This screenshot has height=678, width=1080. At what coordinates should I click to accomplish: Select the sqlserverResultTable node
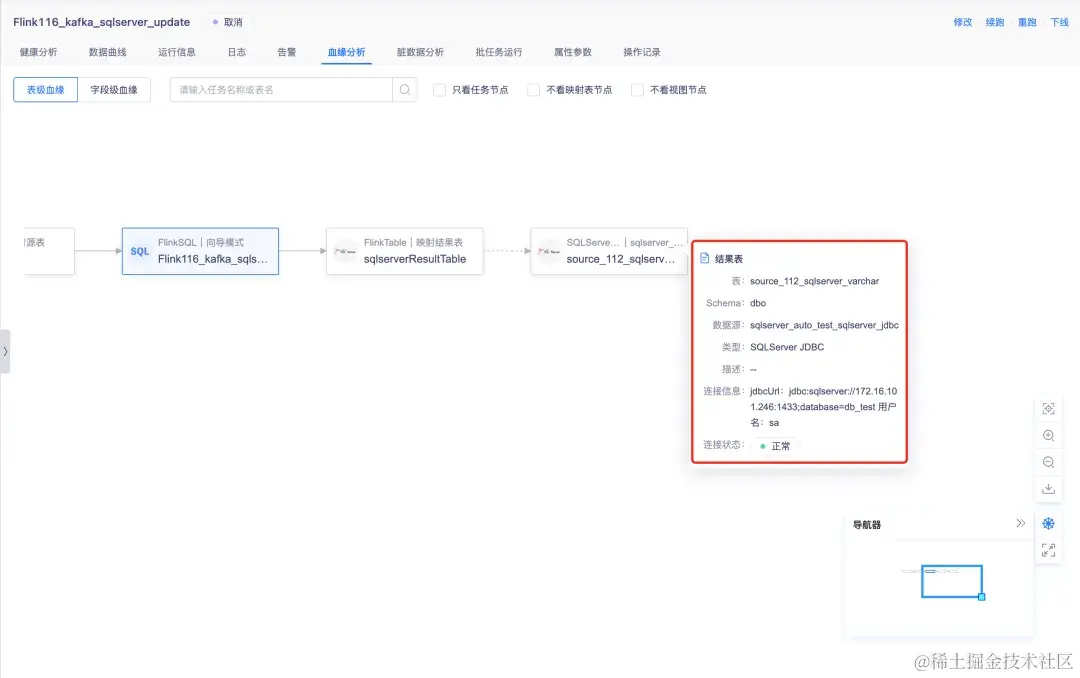tap(404, 251)
